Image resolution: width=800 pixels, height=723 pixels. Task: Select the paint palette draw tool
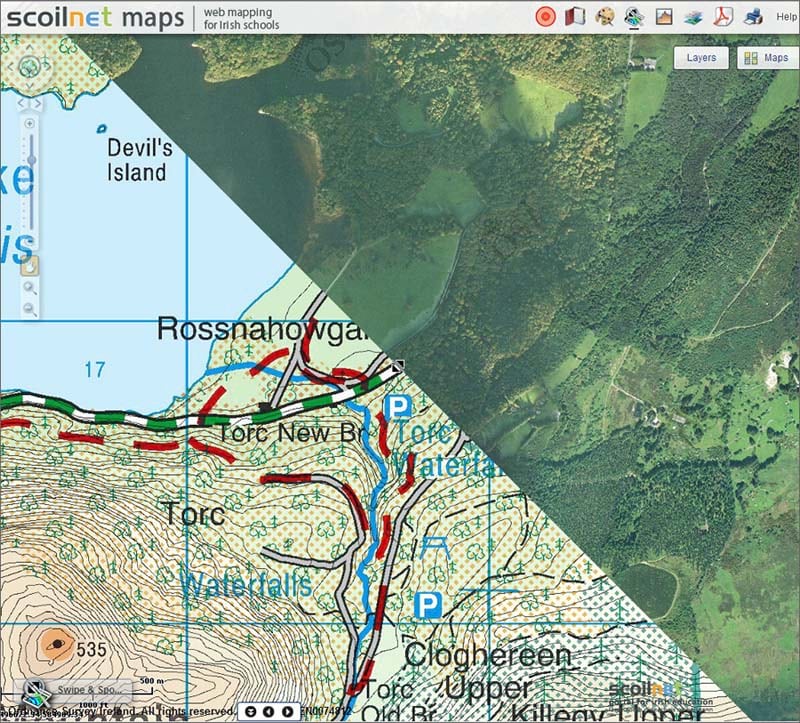pyautogui.click(x=605, y=17)
